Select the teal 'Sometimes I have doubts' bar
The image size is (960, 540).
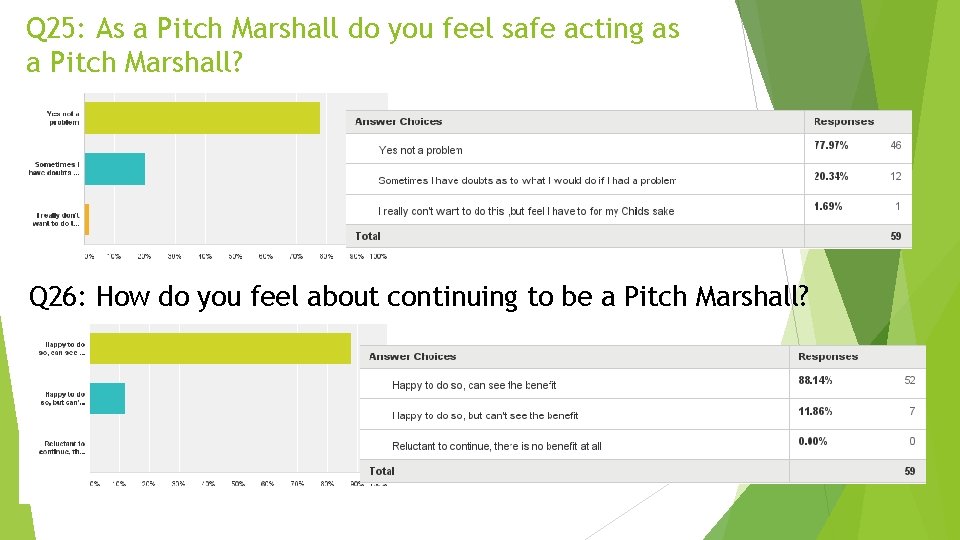click(114, 169)
